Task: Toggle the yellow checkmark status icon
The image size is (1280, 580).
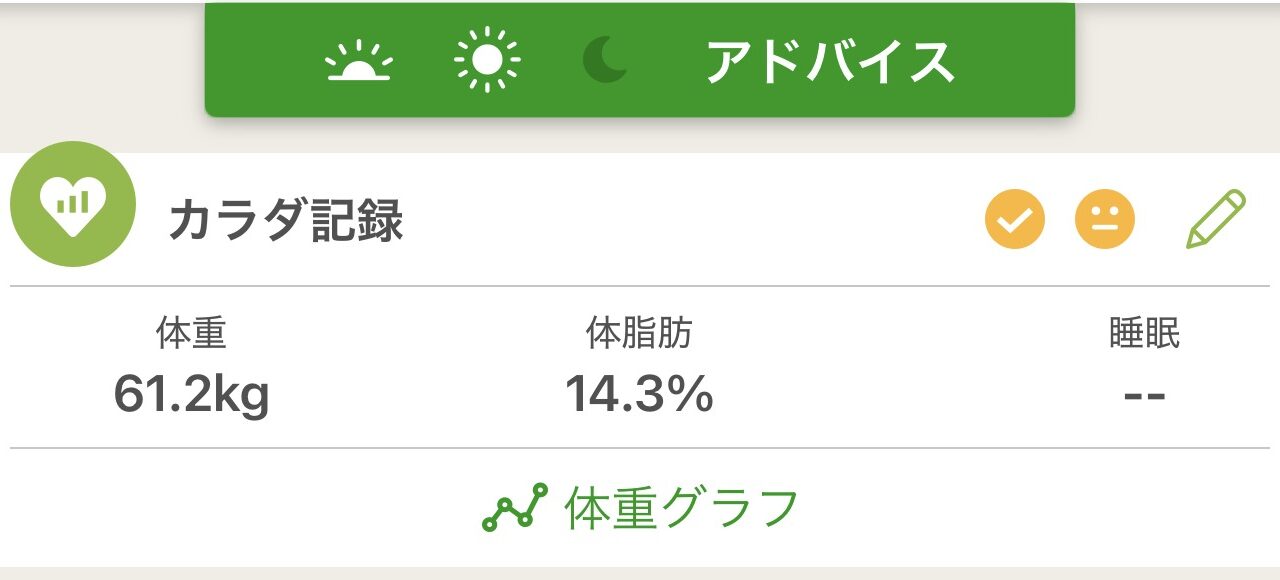Action: [1015, 219]
